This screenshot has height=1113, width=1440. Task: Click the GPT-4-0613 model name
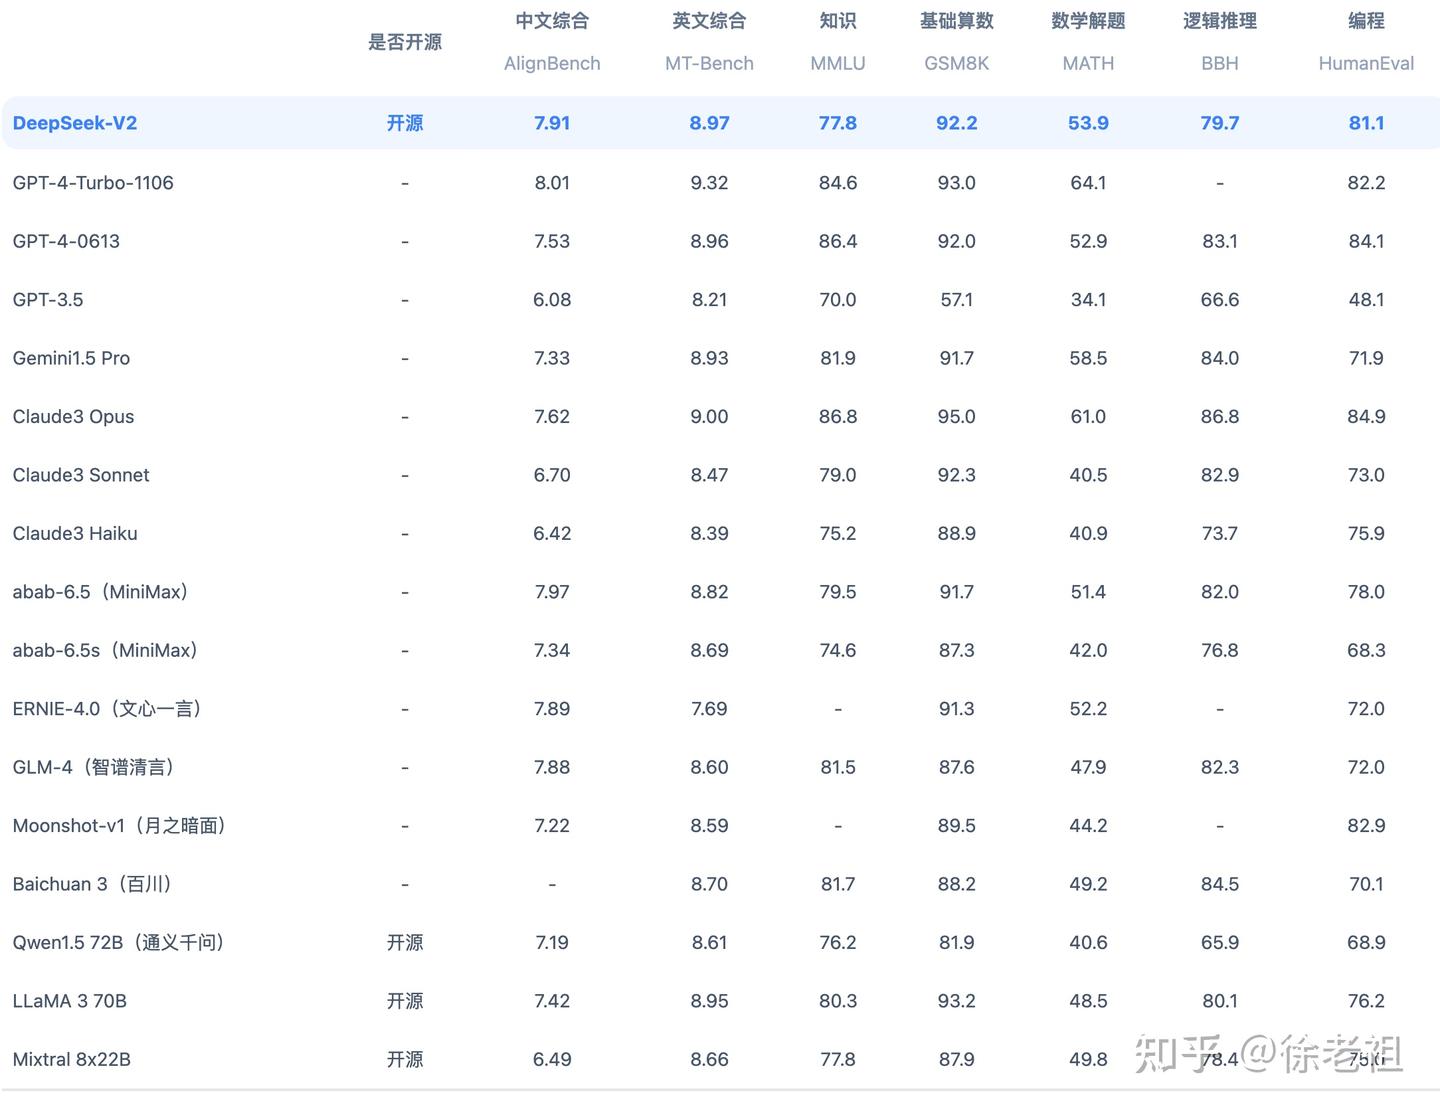(x=66, y=241)
